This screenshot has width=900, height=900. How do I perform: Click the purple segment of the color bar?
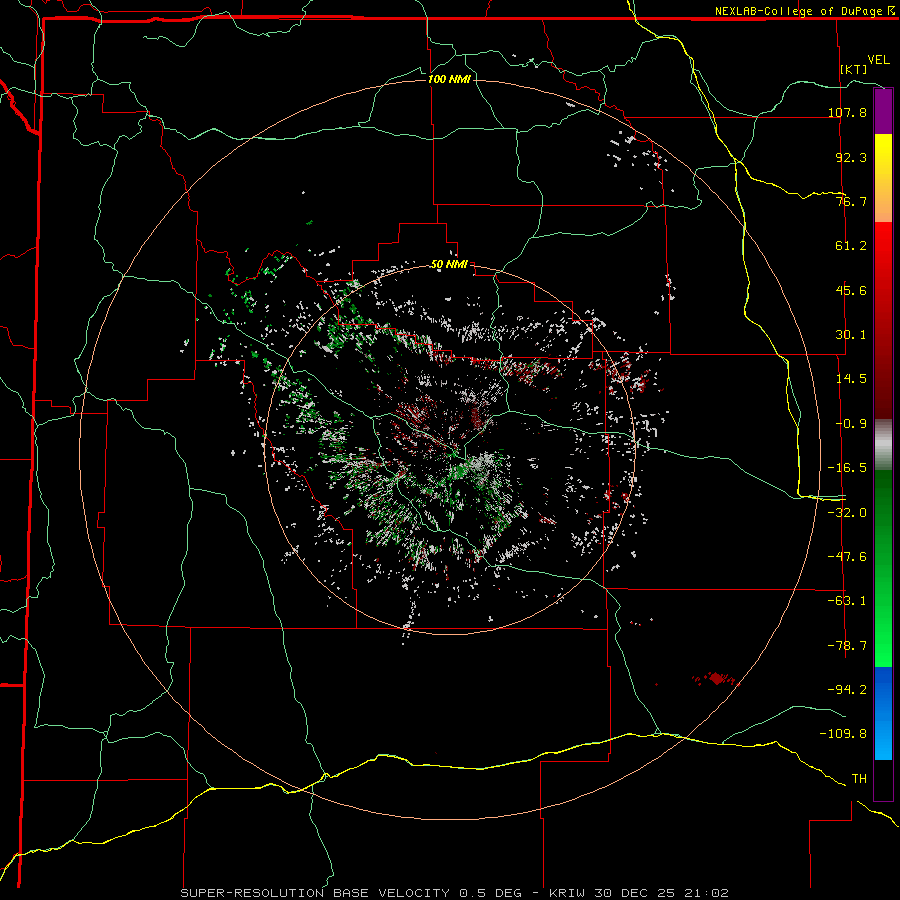click(x=883, y=111)
